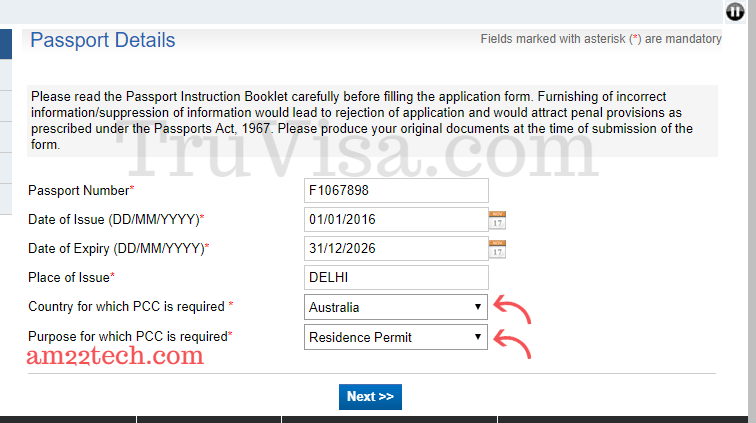Click the Passport Number field
This screenshot has width=756, height=423.
(x=396, y=190)
